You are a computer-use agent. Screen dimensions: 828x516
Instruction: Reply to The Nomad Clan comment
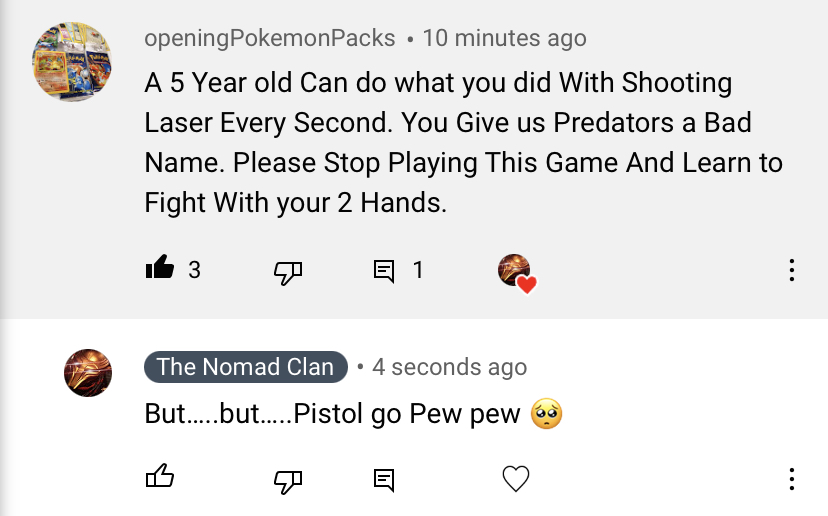tap(384, 480)
